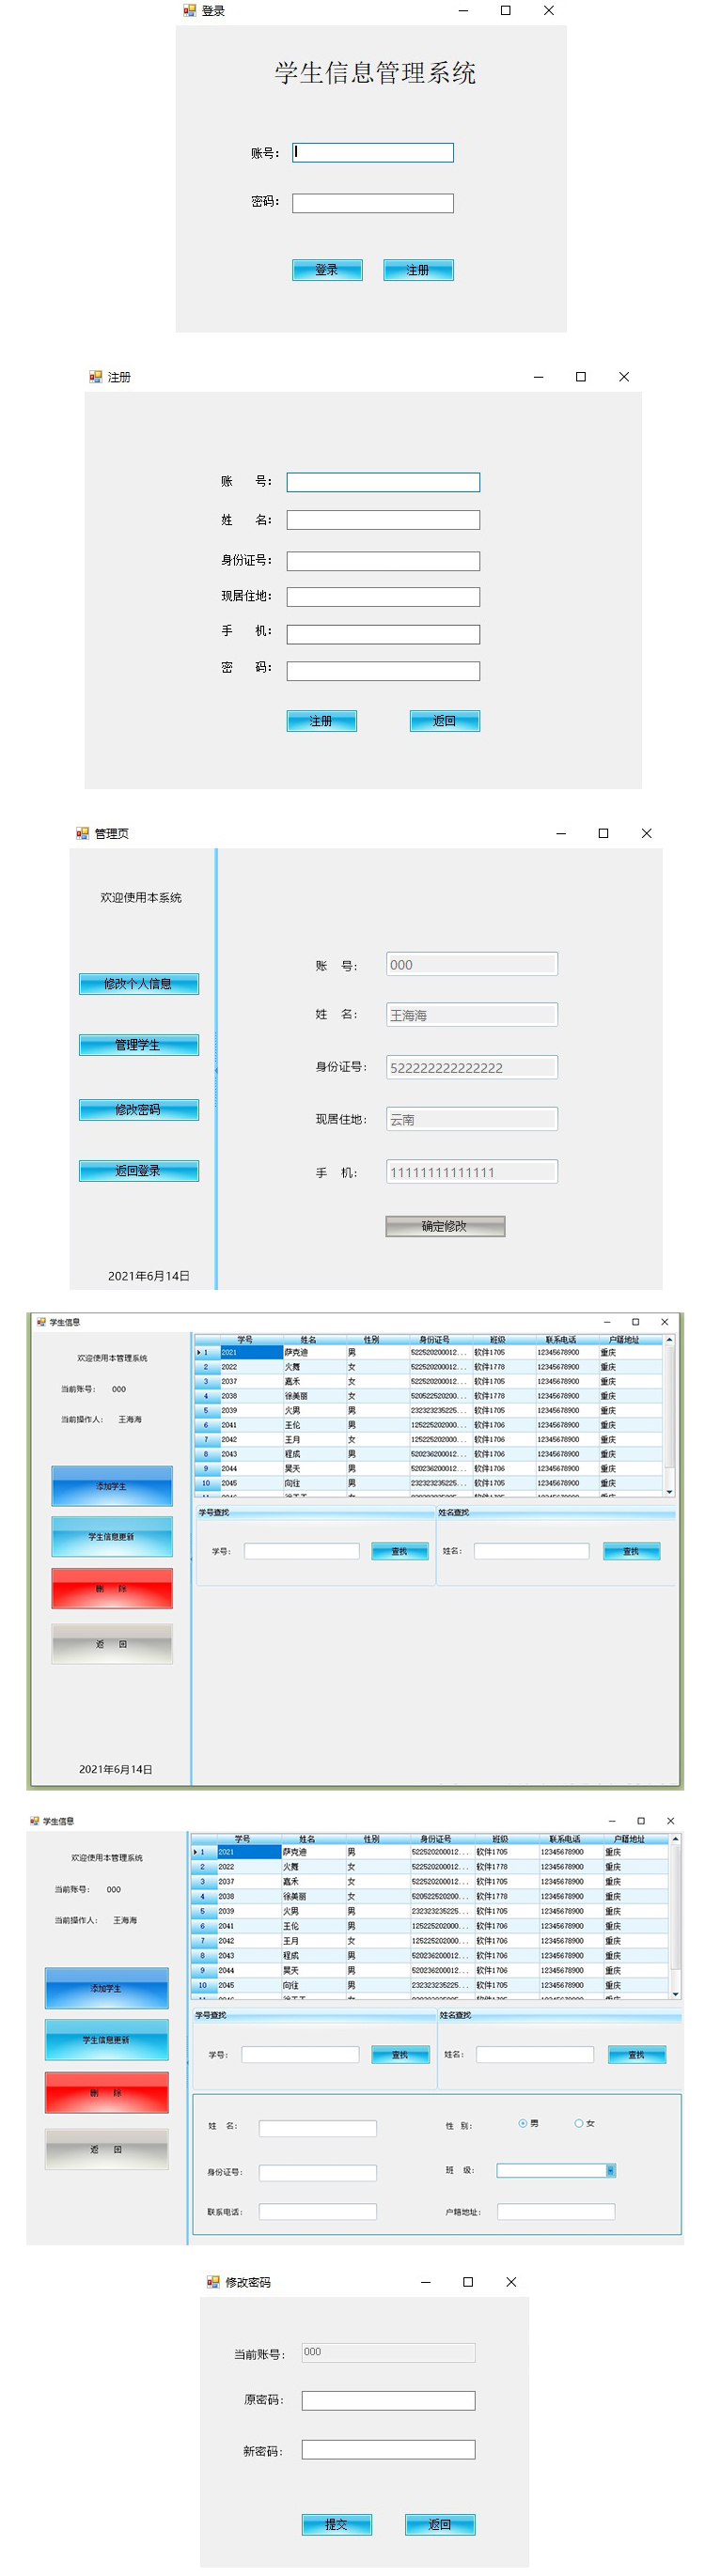705x2576 pixels.
Task: Select the row for student 萨克迪 in the table without the add form
Action: 428,1352
